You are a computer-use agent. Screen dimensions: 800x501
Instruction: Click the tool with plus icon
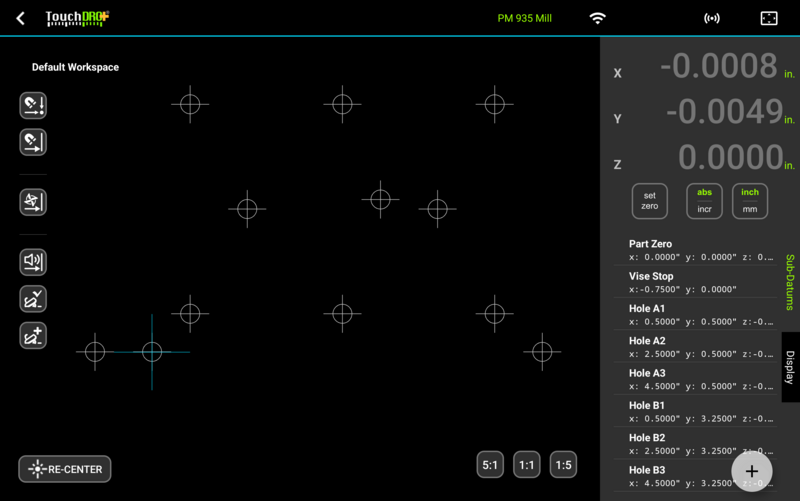pos(33,336)
